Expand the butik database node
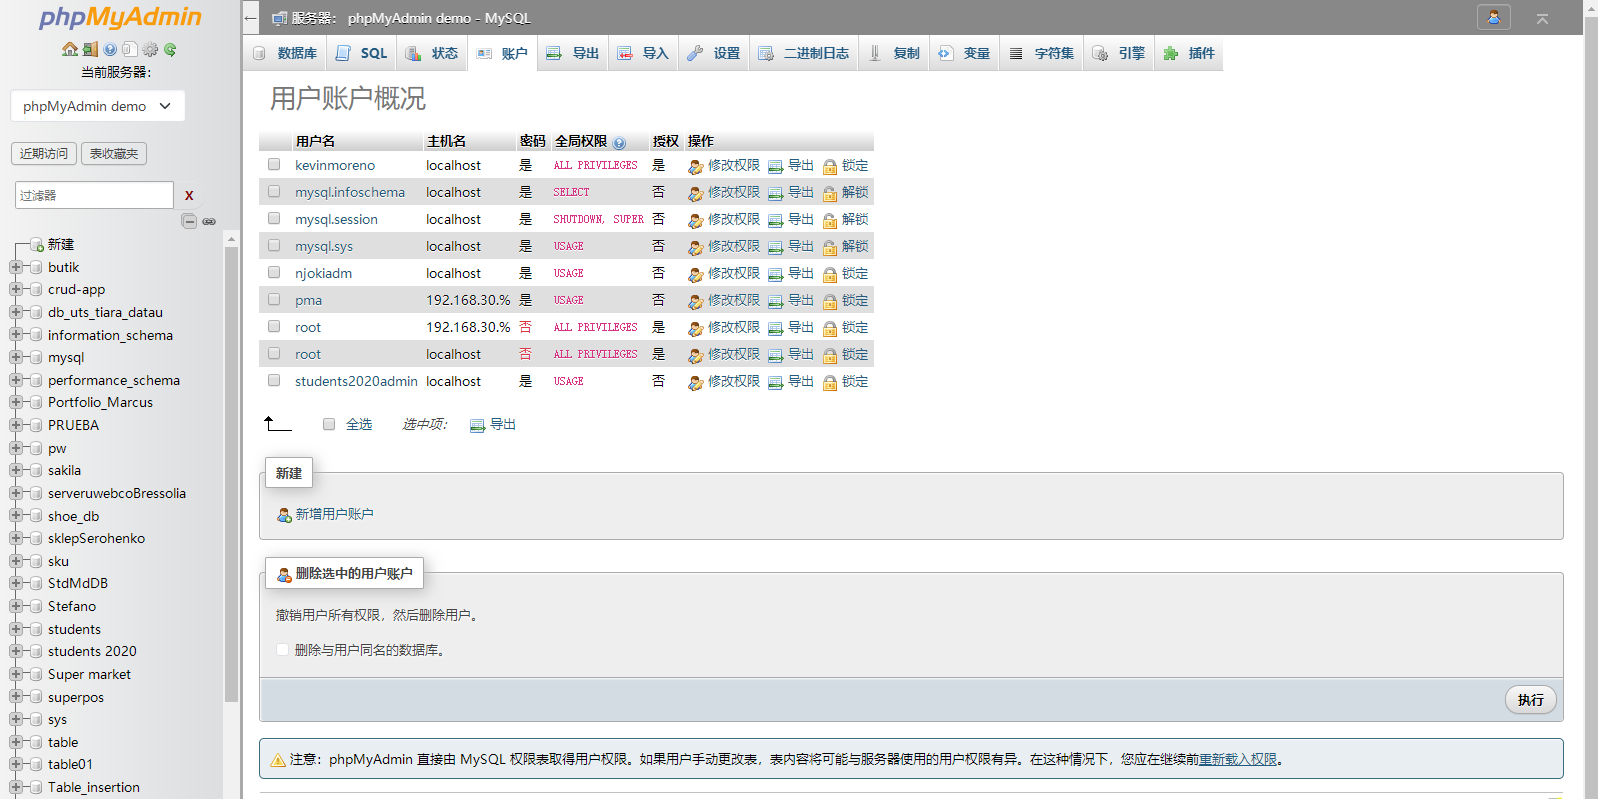This screenshot has height=799, width=1598. 16,267
